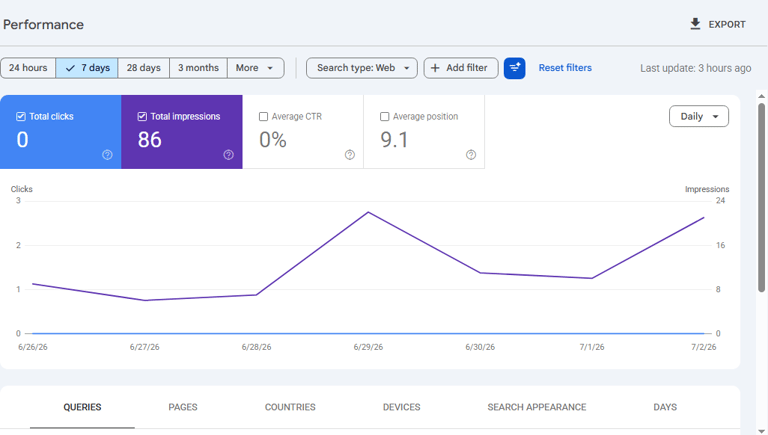The width and height of the screenshot is (768, 435).
Task: Click the 6/30/26 date axis label
Action: pyautogui.click(x=480, y=347)
